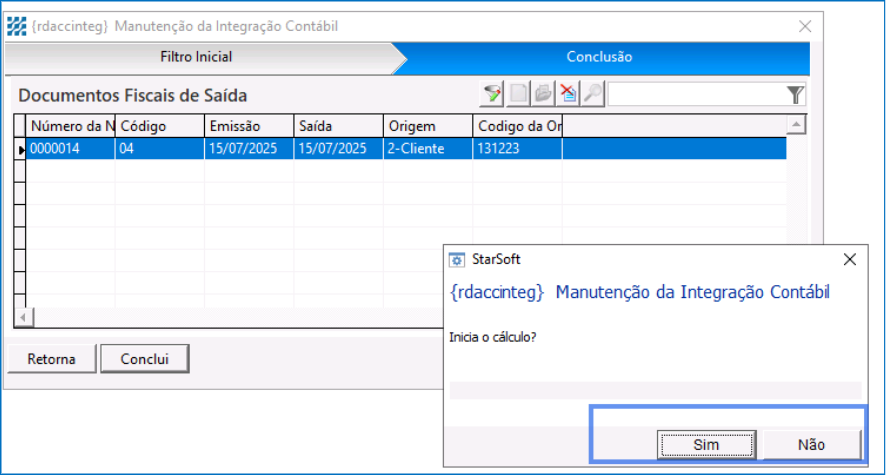Click the magnifier search toolbar icon
This screenshot has width=886, height=475.
coord(593,94)
